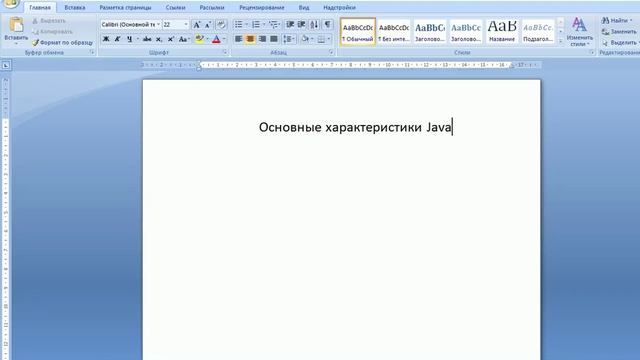This screenshot has width=640, height=360.
Task: Expand the Styles gallery with More arrow
Action: [x=560, y=41]
